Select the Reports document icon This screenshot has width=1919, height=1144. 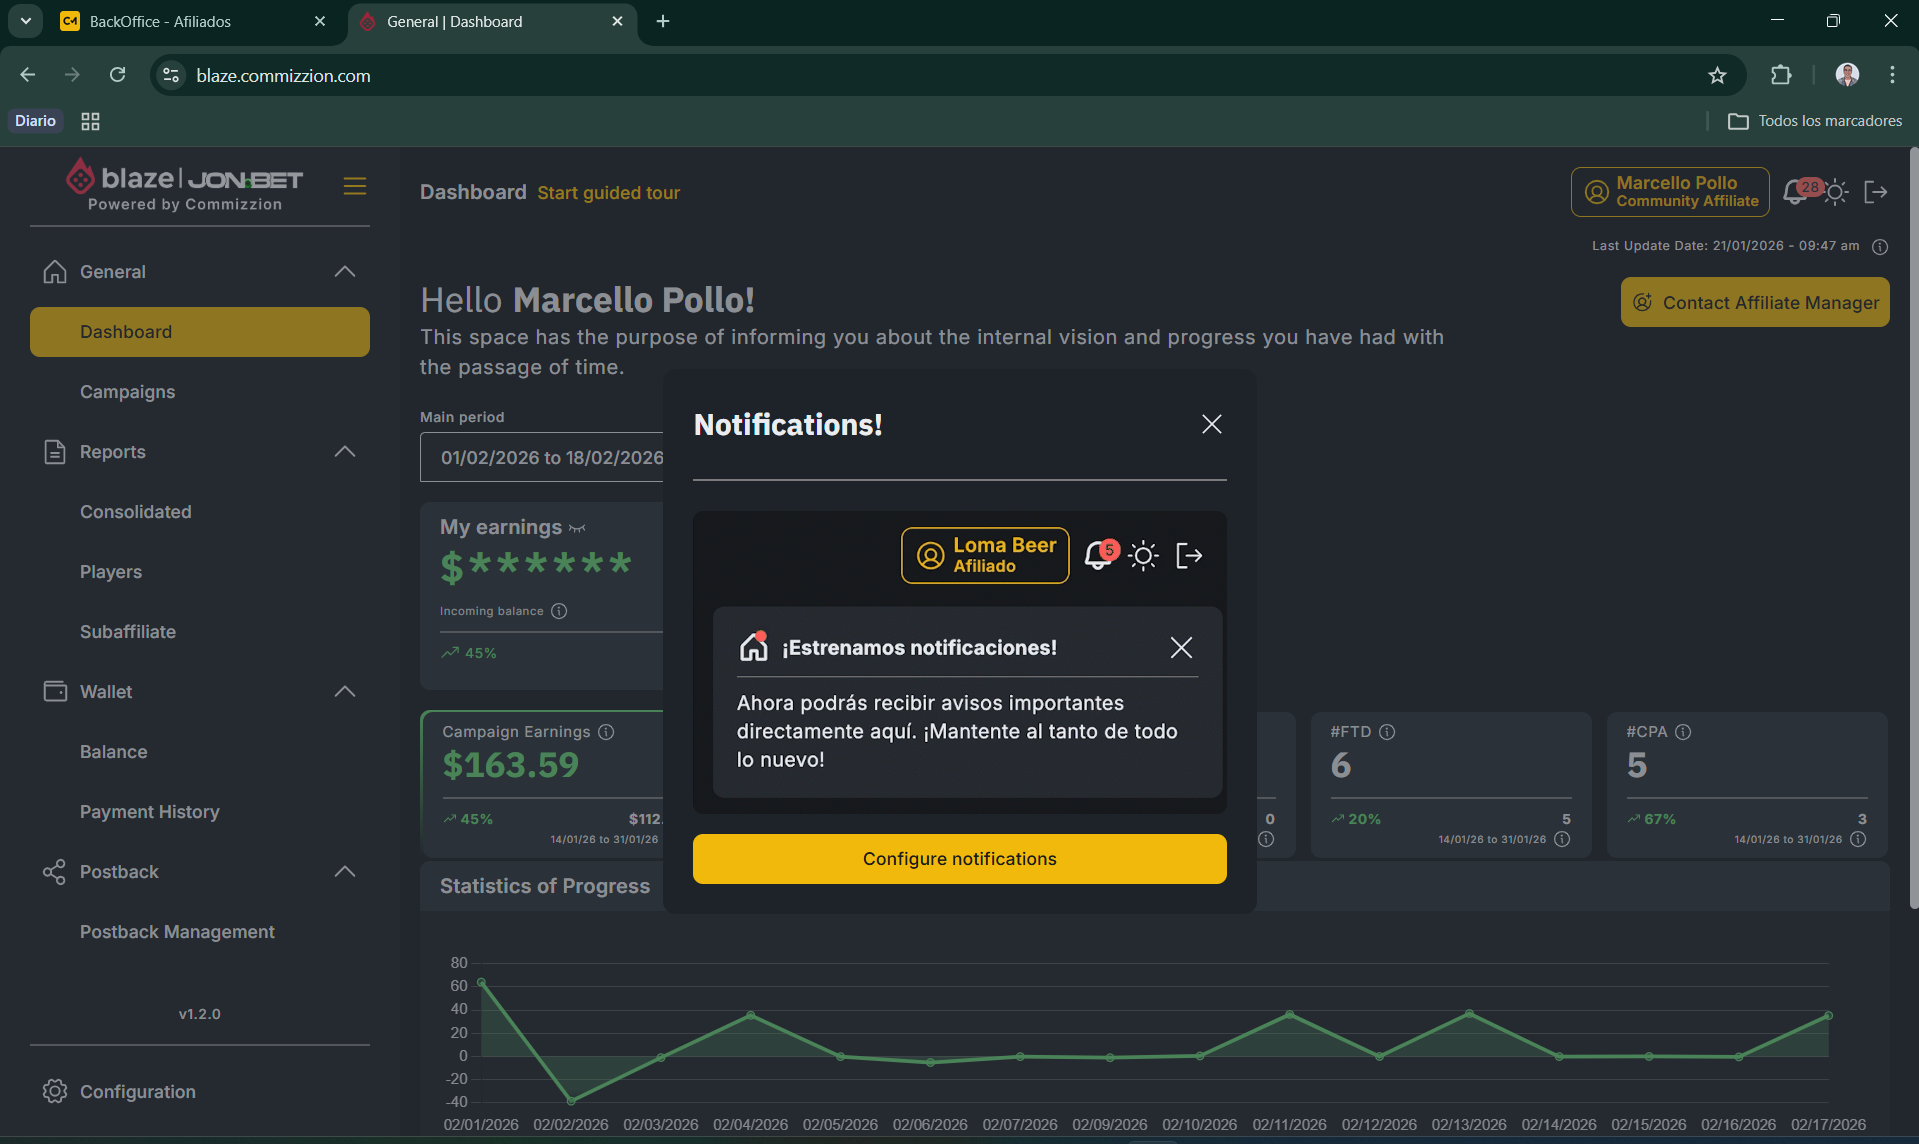click(55, 451)
